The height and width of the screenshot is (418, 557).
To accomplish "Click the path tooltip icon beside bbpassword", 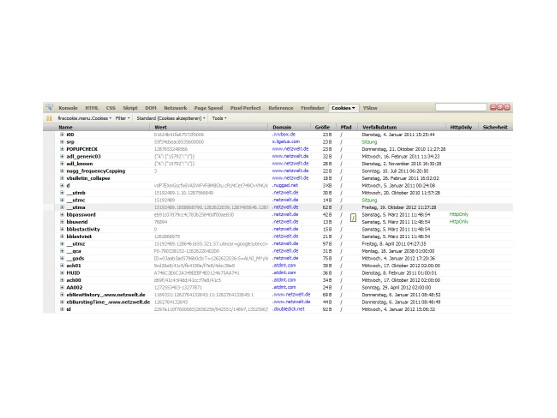I will tap(353, 218).
